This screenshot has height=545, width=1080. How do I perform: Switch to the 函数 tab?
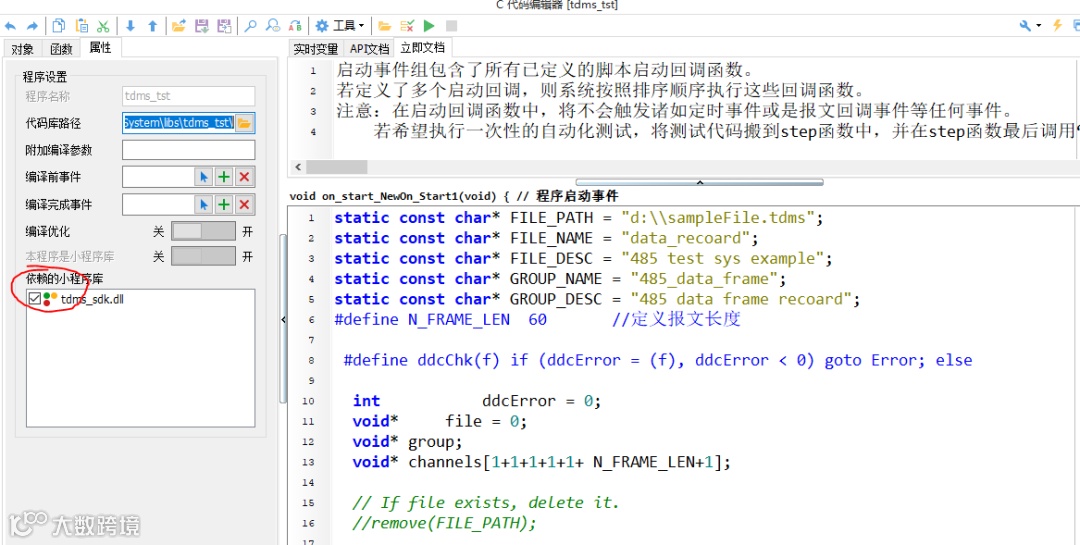(x=61, y=49)
